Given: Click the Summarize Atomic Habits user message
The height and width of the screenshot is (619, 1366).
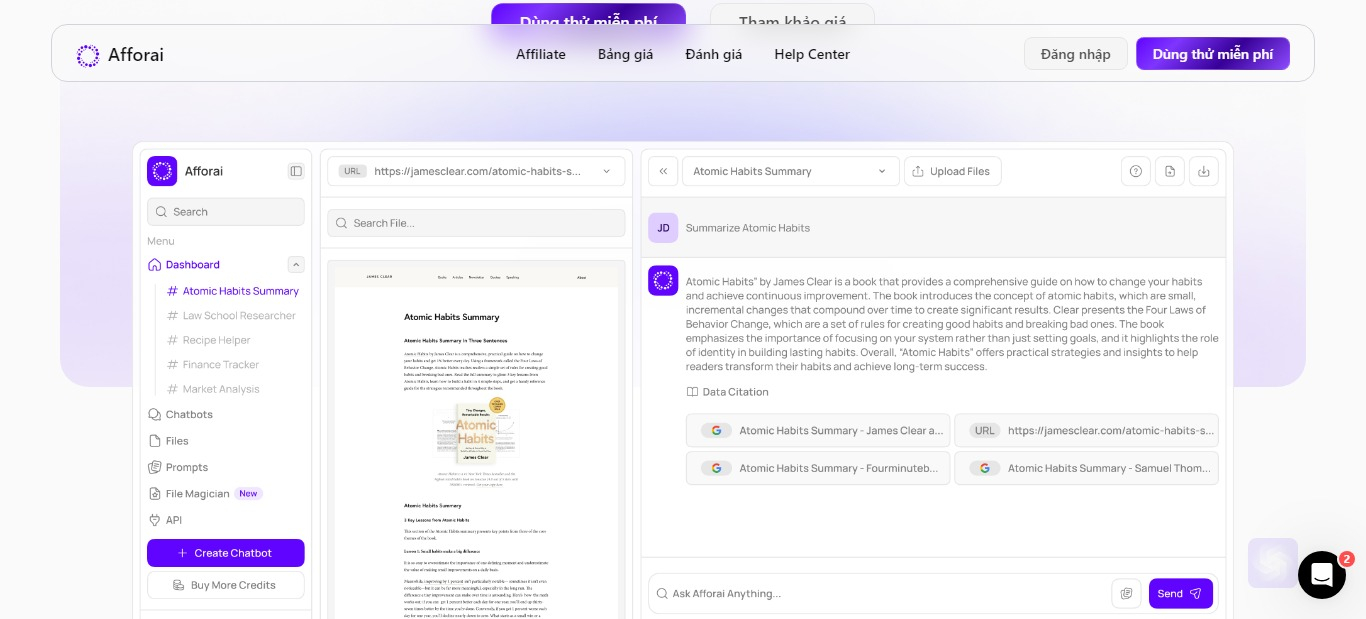Looking at the screenshot, I should 748,228.
